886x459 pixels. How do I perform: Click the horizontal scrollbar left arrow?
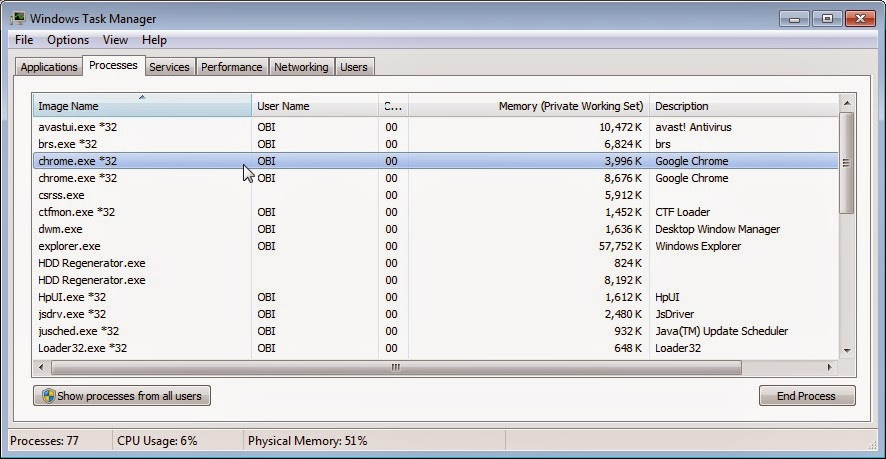41,367
